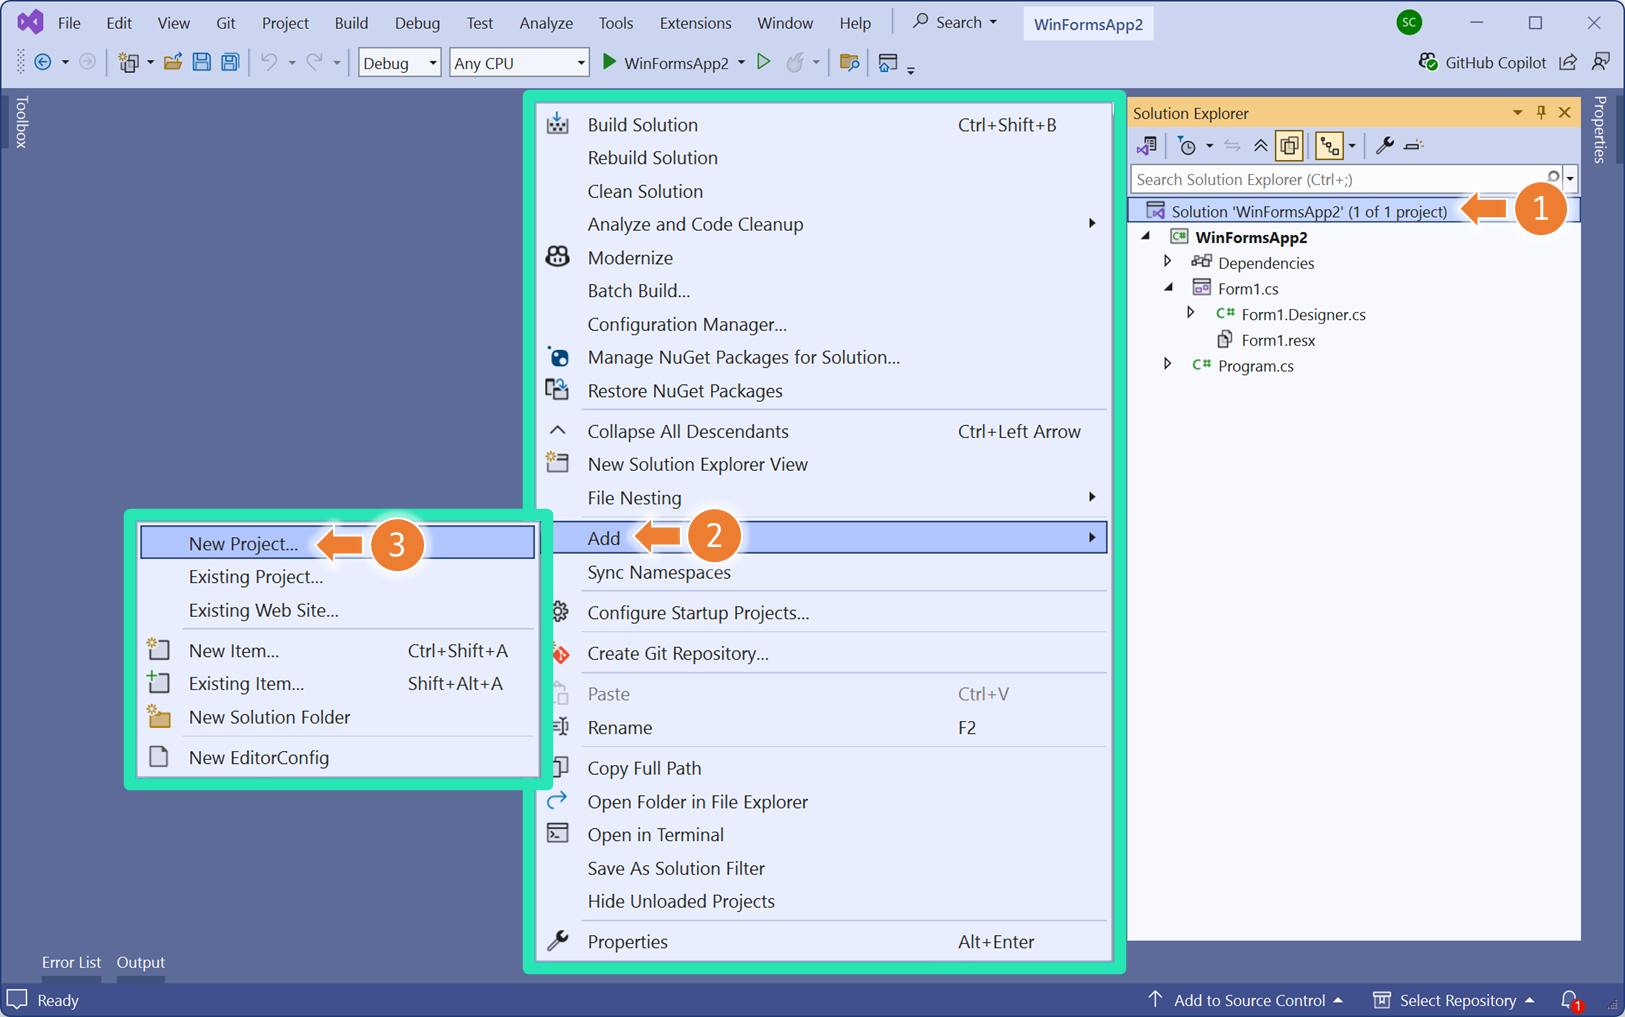Toggle Track Active Item tree icon
The height and width of the screenshot is (1017, 1625).
click(1329, 146)
